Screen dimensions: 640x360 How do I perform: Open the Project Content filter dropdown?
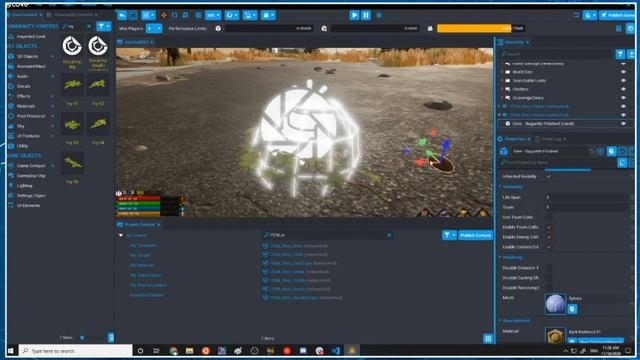pyautogui.click(x=449, y=235)
